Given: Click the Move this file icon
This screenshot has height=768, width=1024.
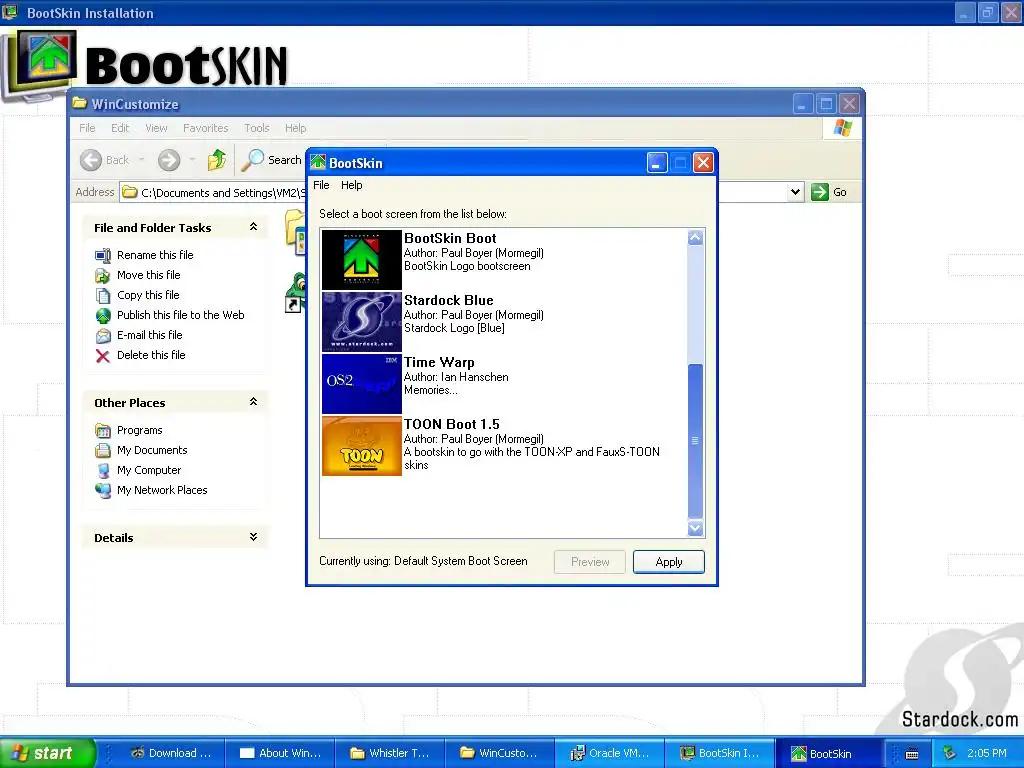Looking at the screenshot, I should pos(103,276).
